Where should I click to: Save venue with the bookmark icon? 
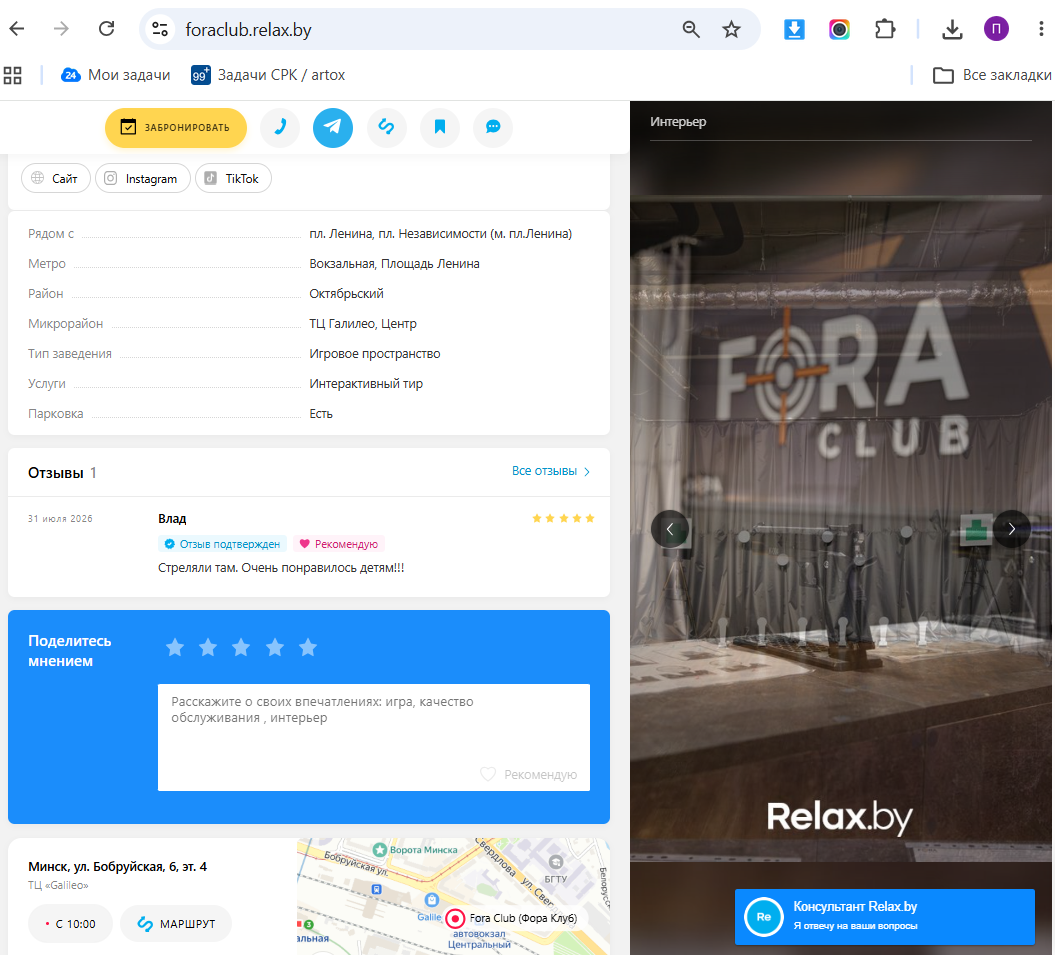pos(440,127)
